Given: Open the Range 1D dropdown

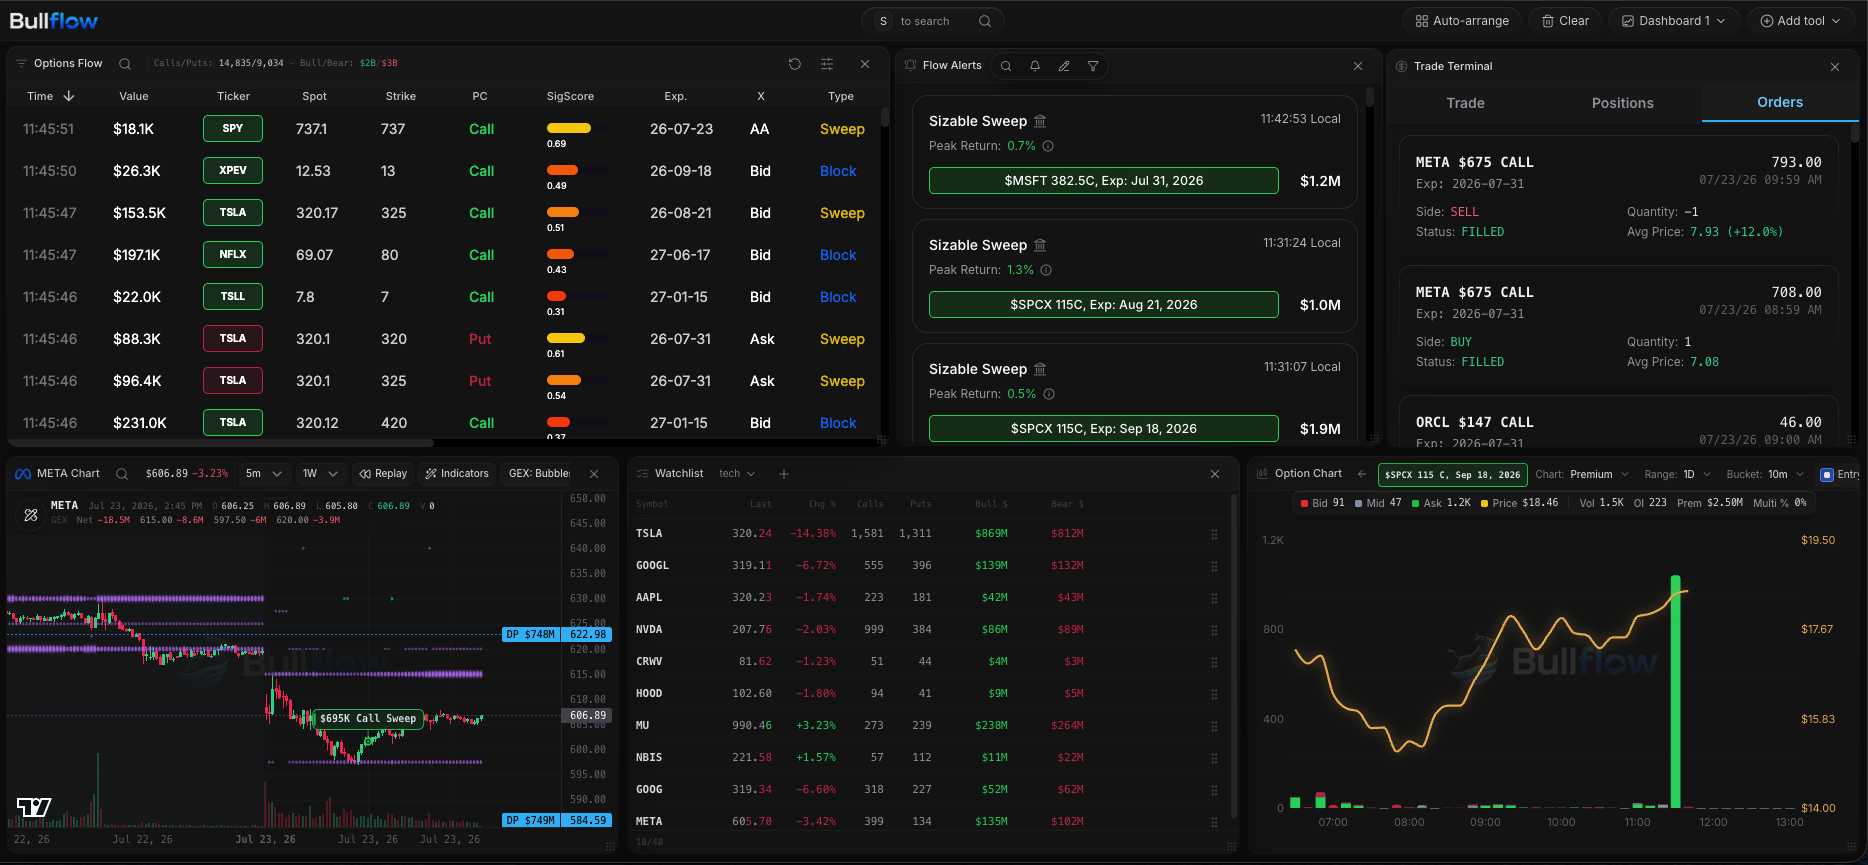Looking at the screenshot, I should coord(1677,475).
